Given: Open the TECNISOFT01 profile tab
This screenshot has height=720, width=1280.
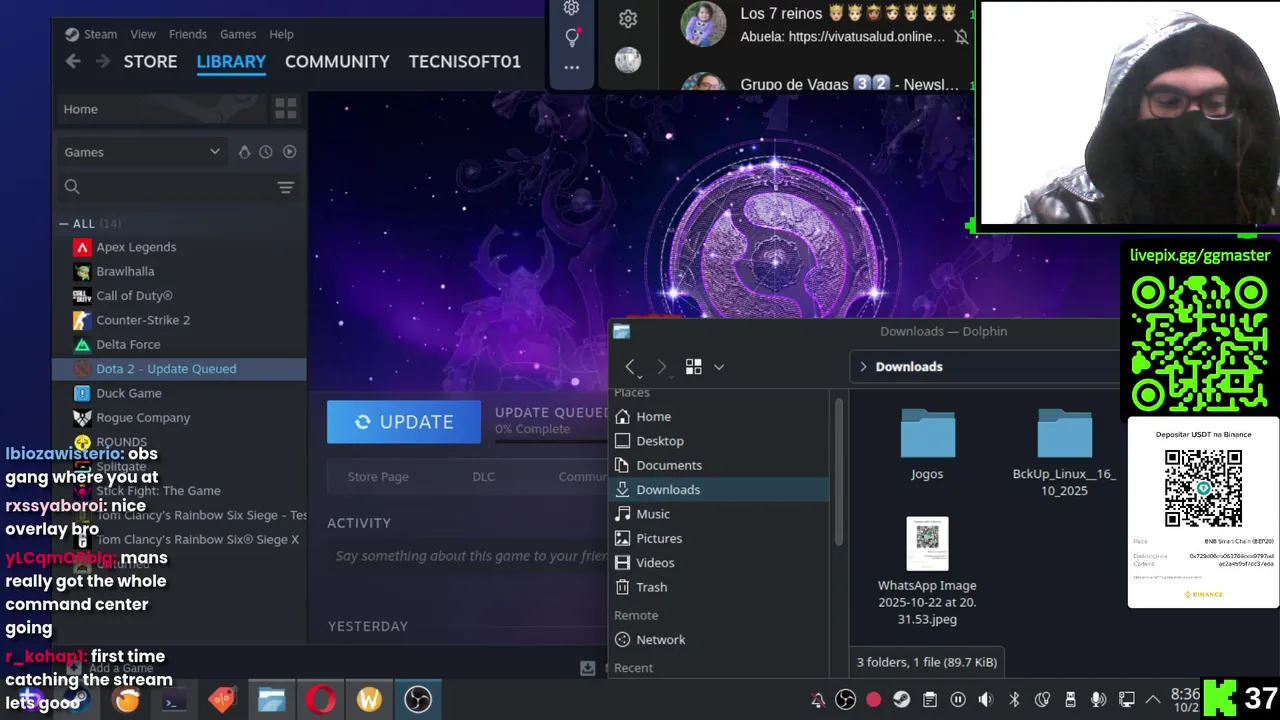Looking at the screenshot, I should (465, 61).
